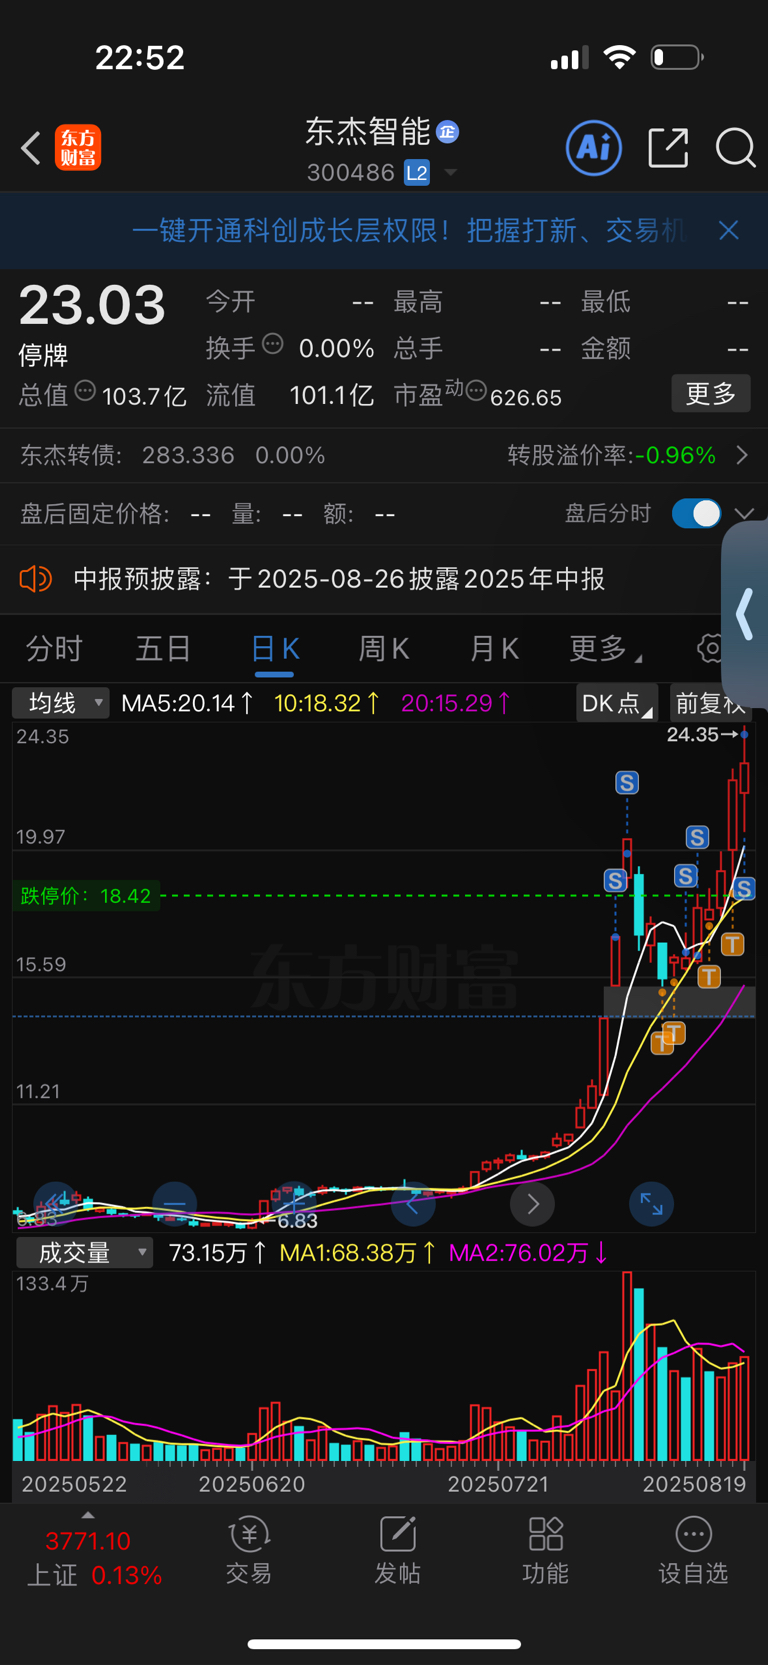Open the 更多 chart period menu

[604, 649]
